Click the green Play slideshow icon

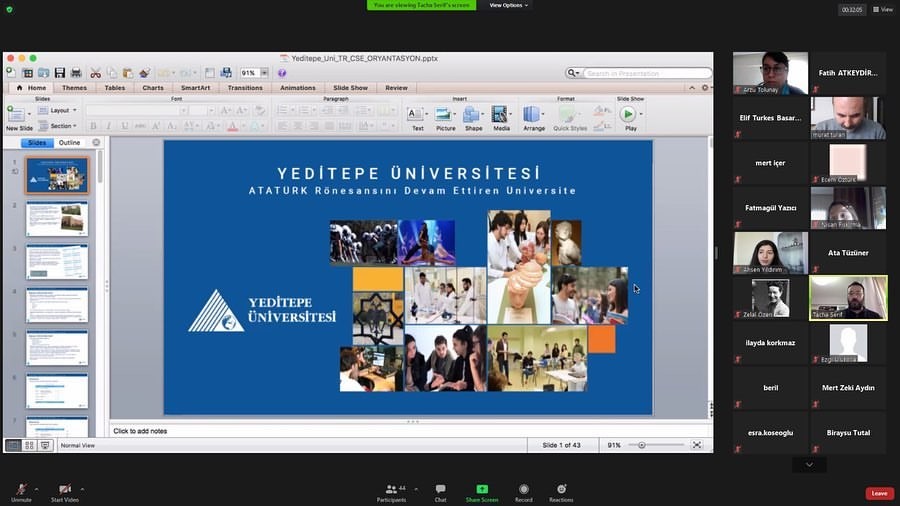pyautogui.click(x=628, y=114)
